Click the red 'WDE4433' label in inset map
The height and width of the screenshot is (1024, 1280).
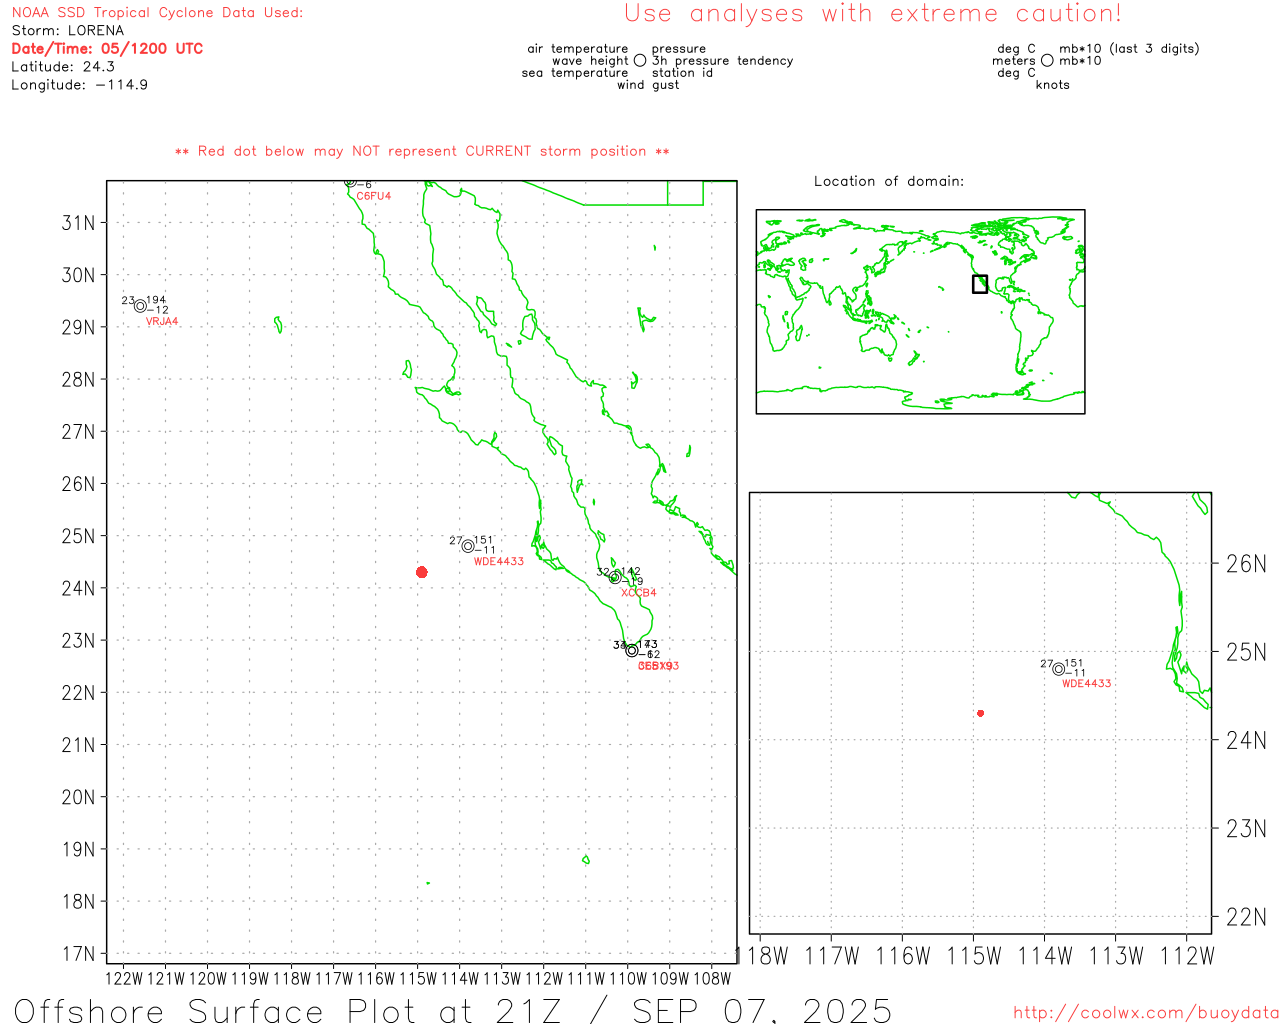[1087, 684]
